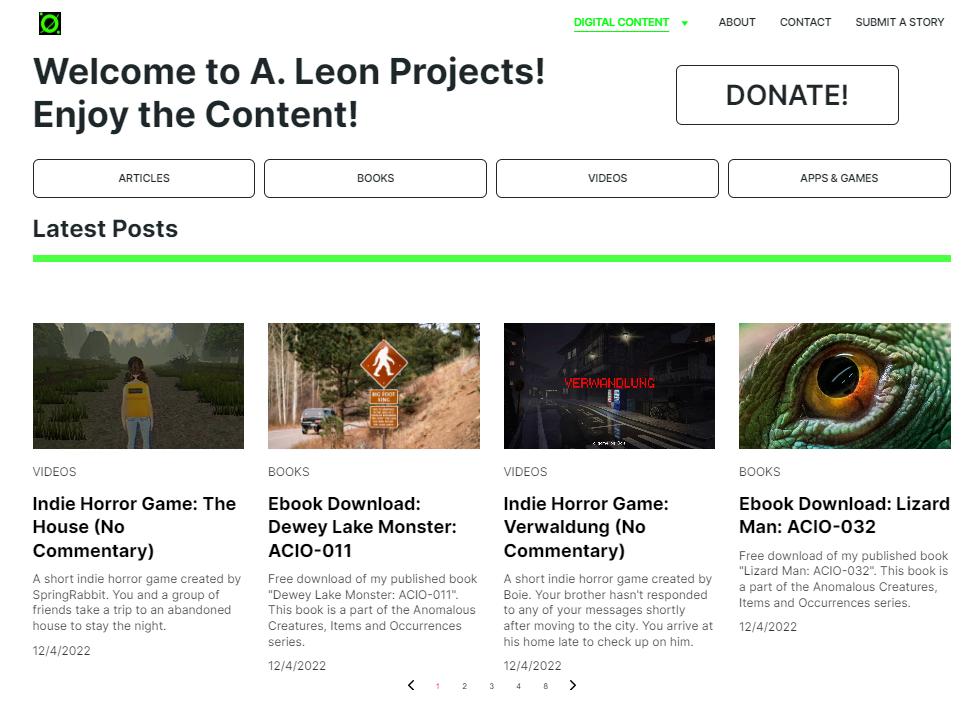
Task: Expand the Digital Content dropdown arrow
Action: click(685, 24)
